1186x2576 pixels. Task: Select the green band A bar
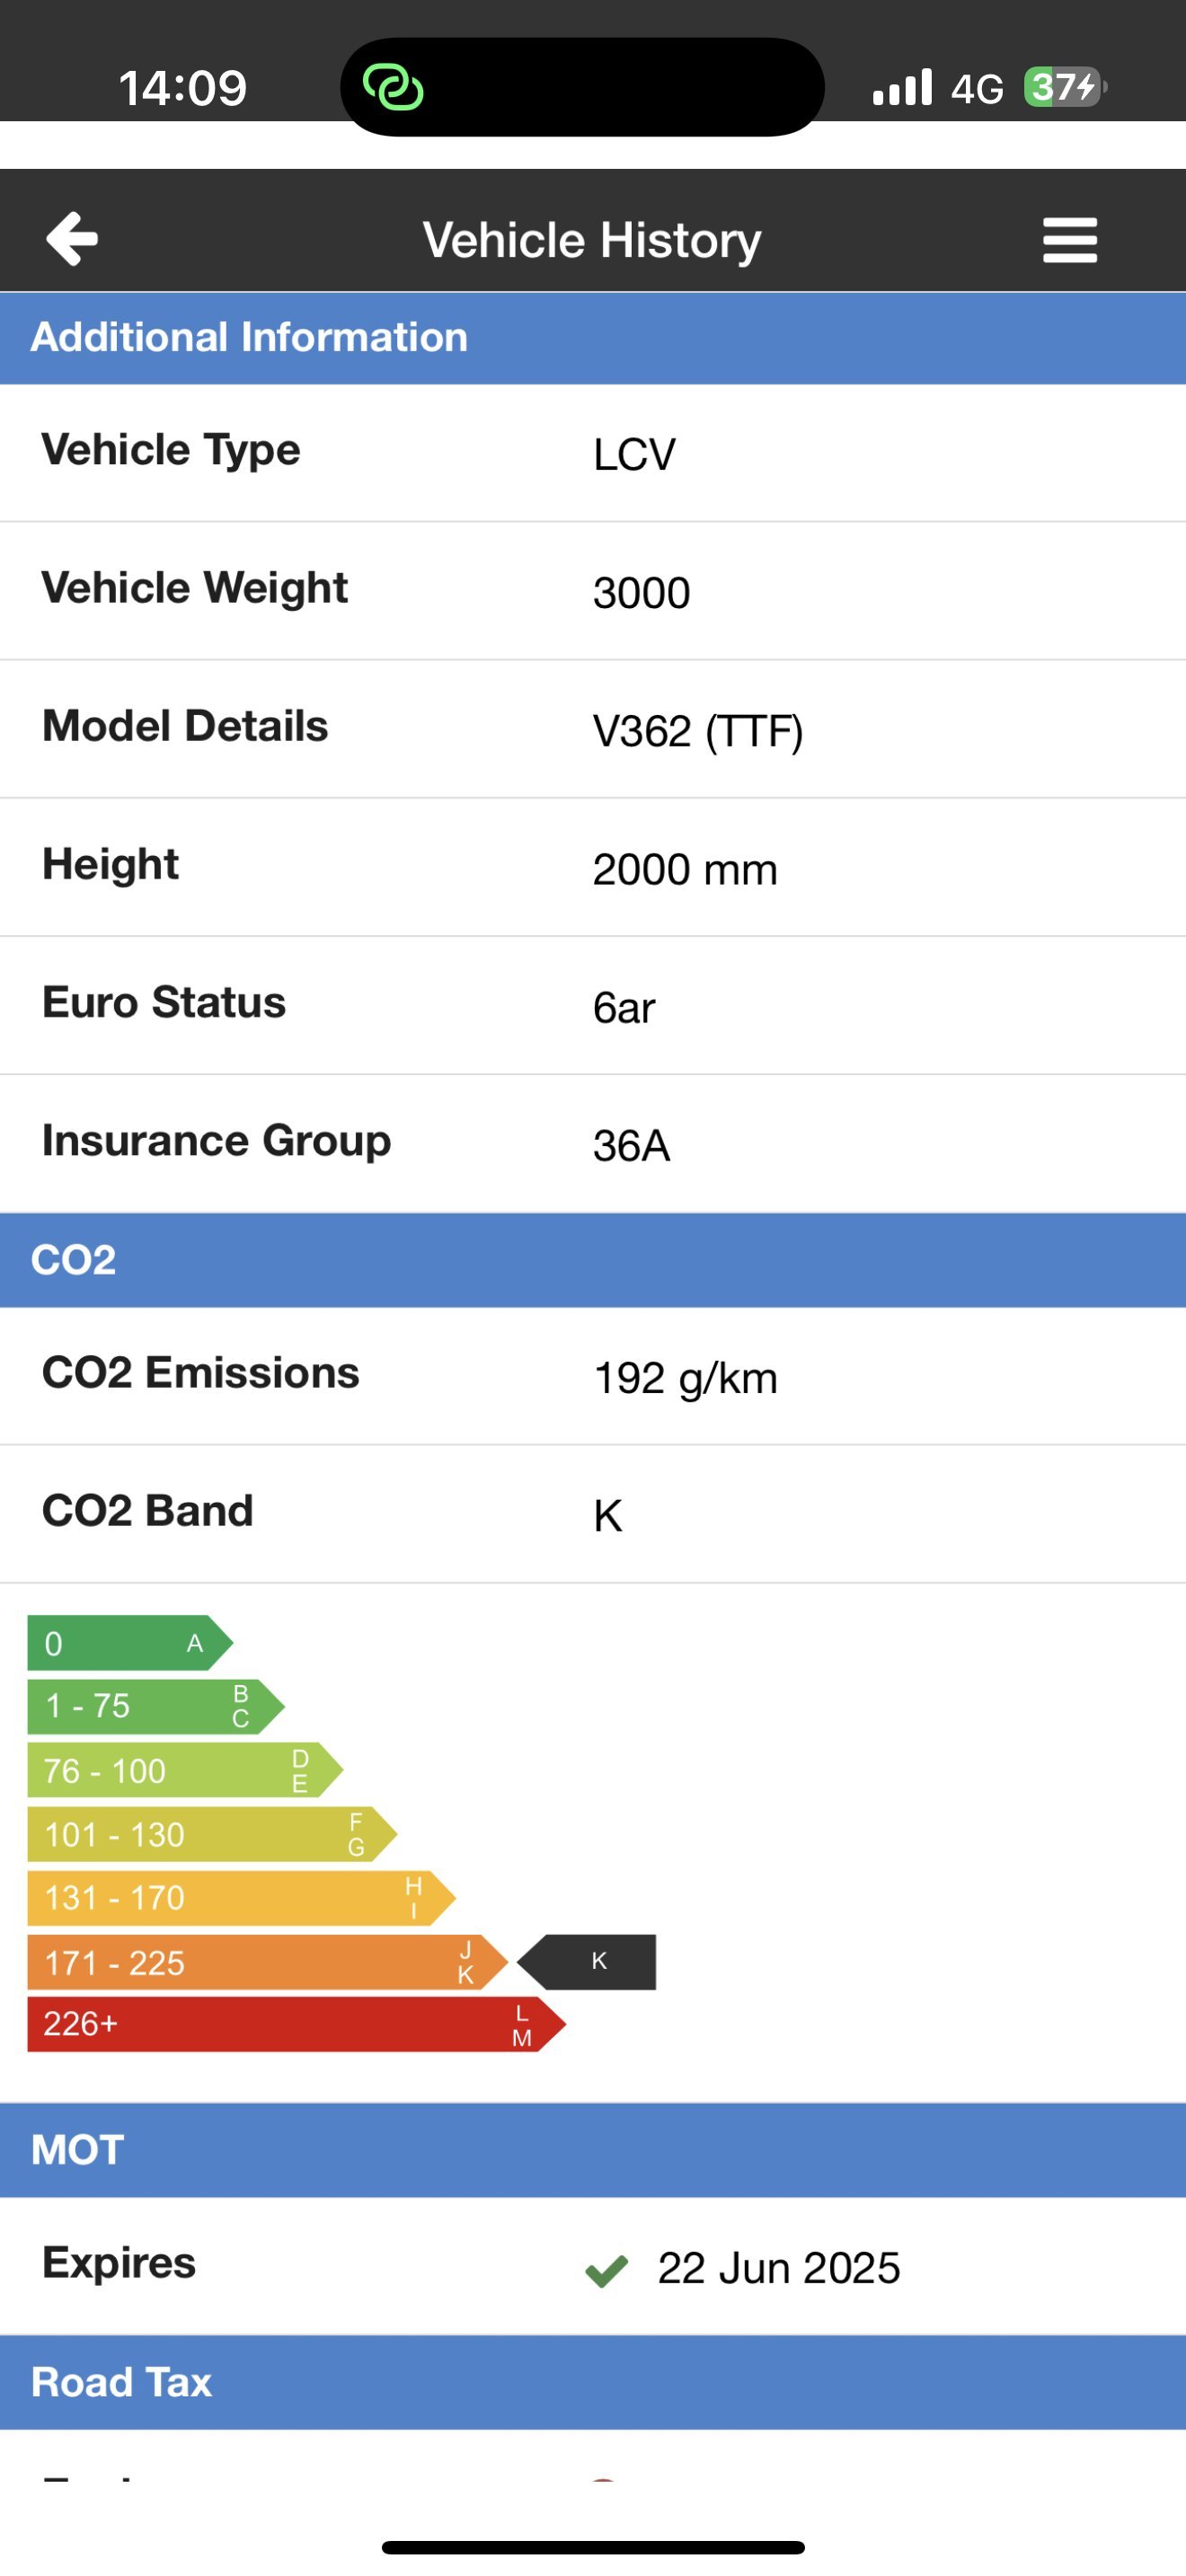pyautogui.click(x=130, y=1643)
